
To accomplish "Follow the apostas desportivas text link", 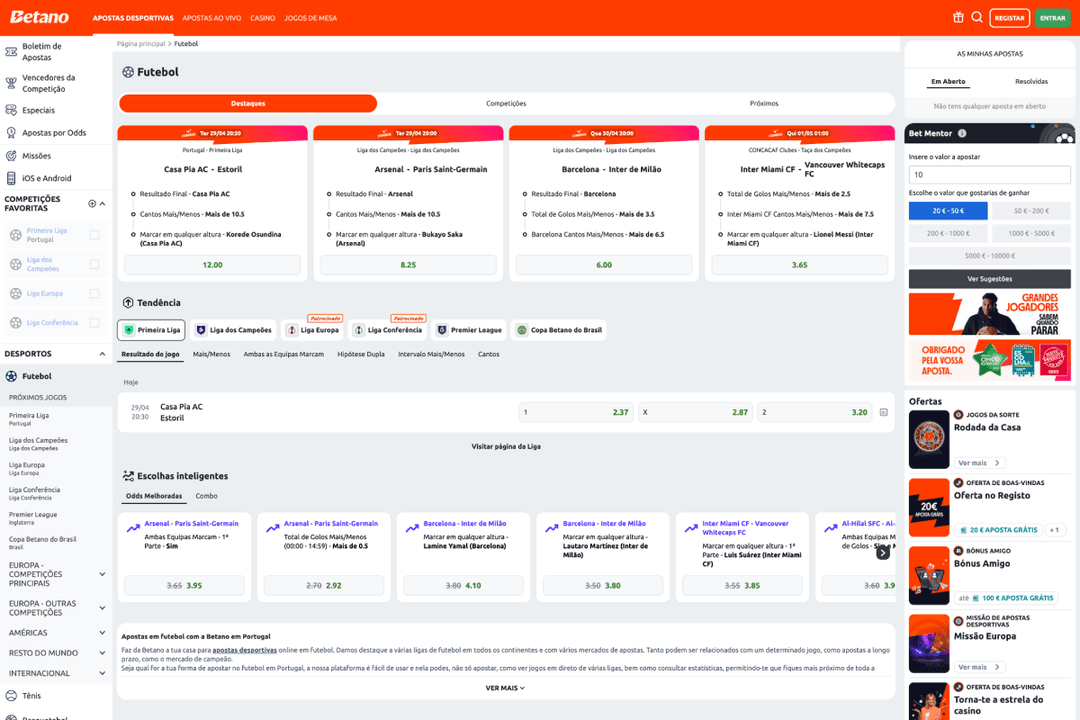I will 245,650.
